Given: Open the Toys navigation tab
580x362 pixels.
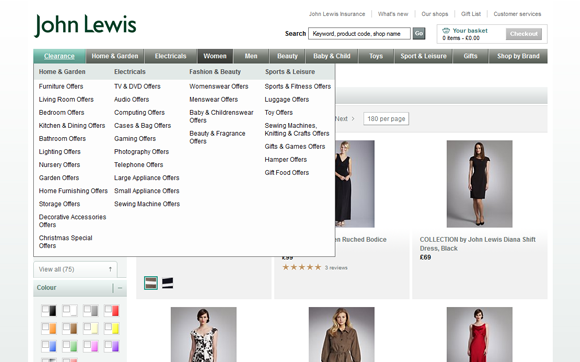Looking at the screenshot, I should coord(376,56).
